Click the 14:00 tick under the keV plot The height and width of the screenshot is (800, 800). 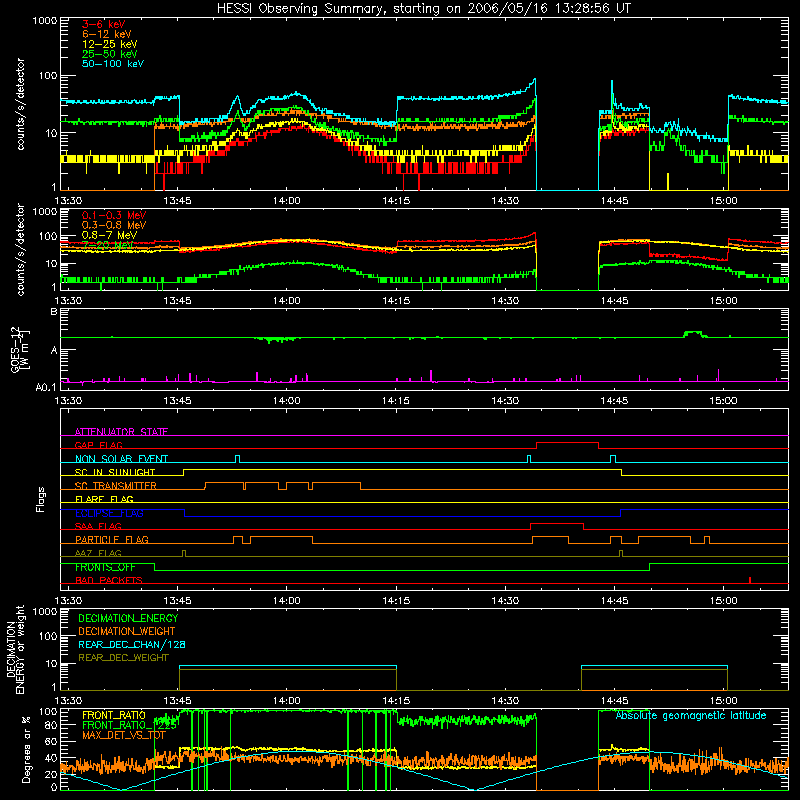(x=286, y=201)
